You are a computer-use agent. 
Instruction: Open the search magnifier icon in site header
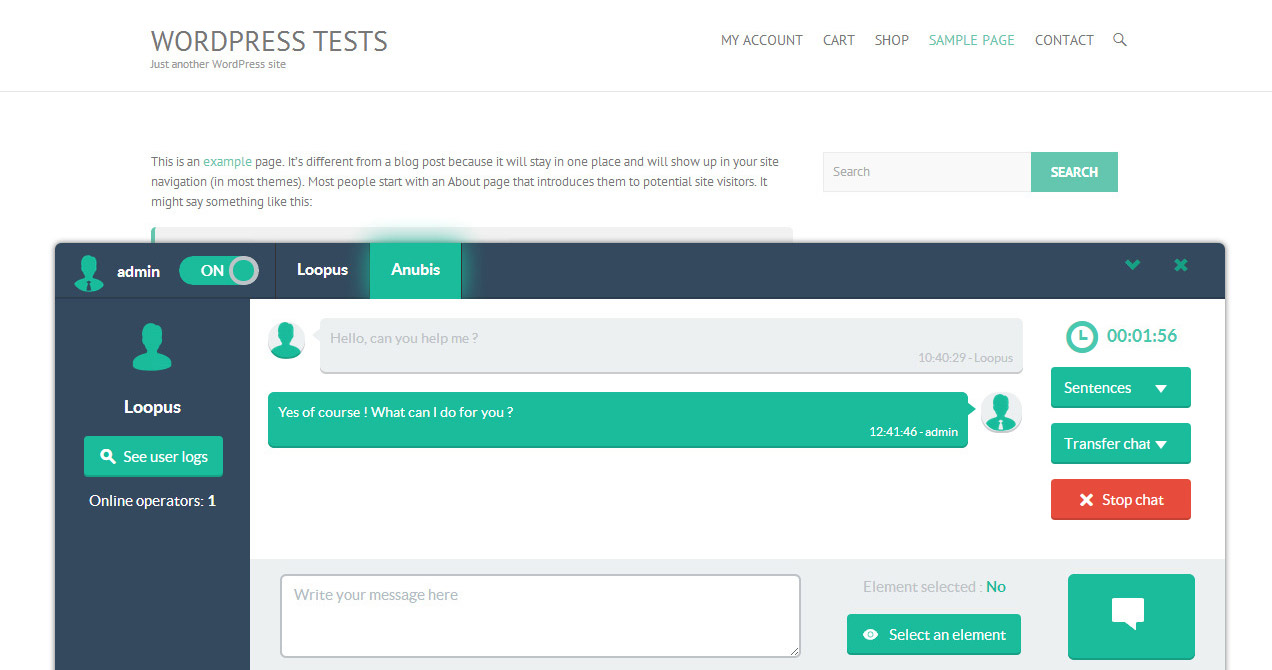pos(1119,39)
